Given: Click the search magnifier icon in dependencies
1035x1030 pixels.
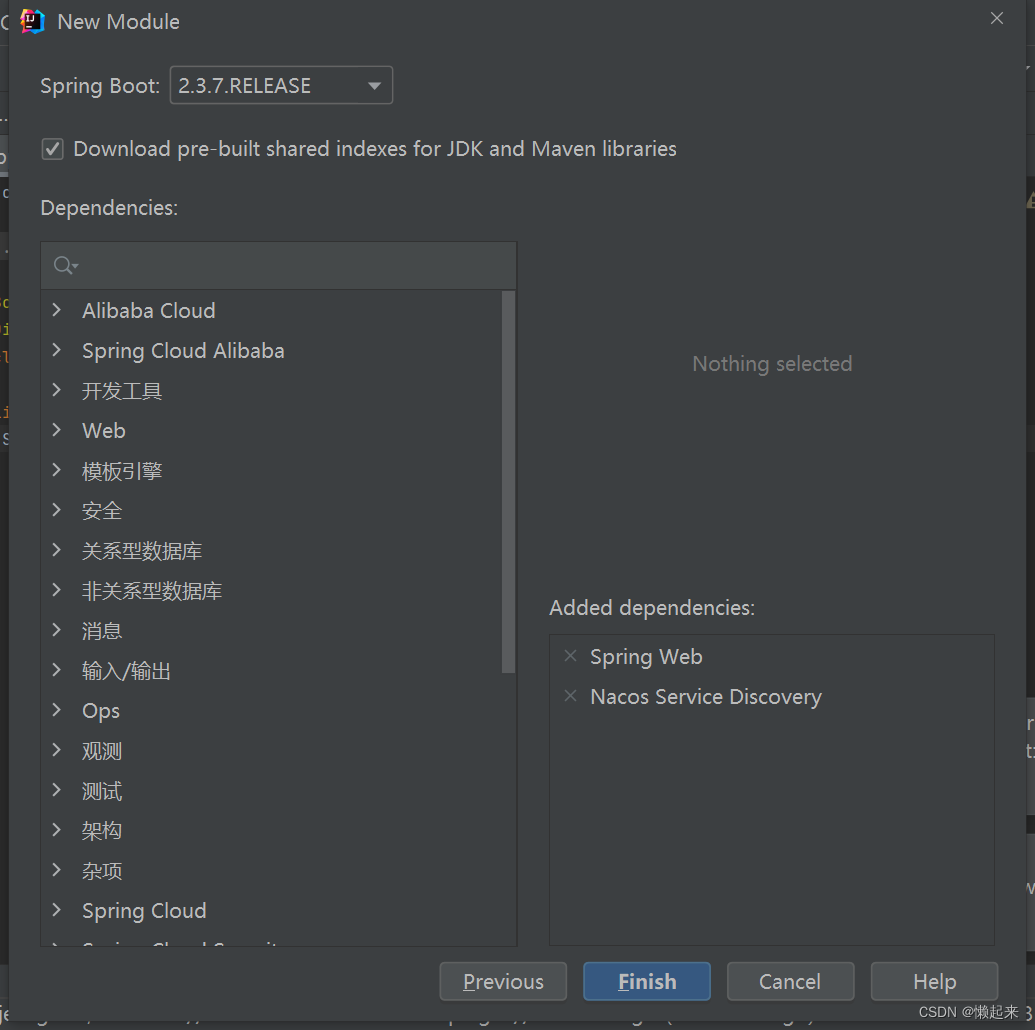Looking at the screenshot, I should pyautogui.click(x=65, y=265).
